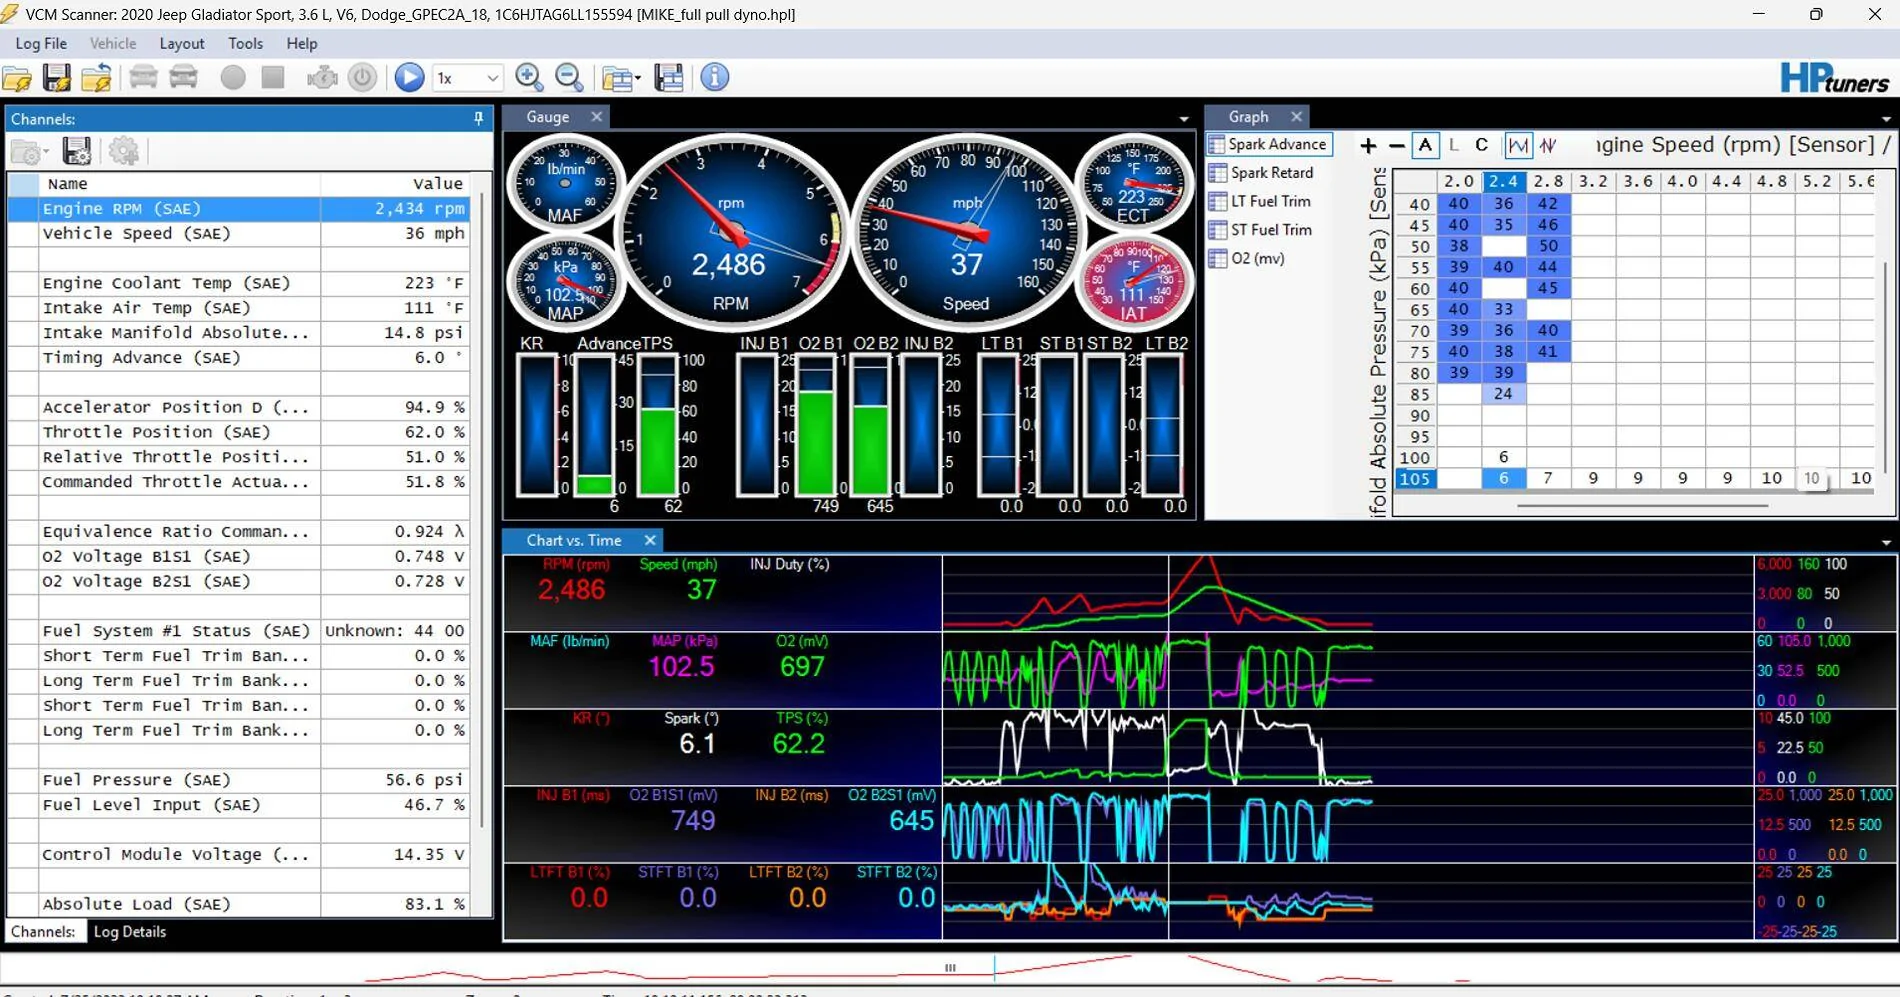Select the Vehicle Speed (SAE) channel row
Screen dimensions: 1900x997
point(239,234)
